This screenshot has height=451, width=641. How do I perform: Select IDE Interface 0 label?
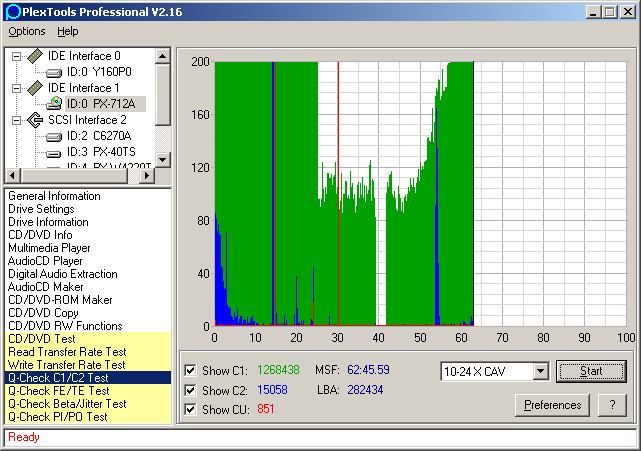[x=84, y=56]
